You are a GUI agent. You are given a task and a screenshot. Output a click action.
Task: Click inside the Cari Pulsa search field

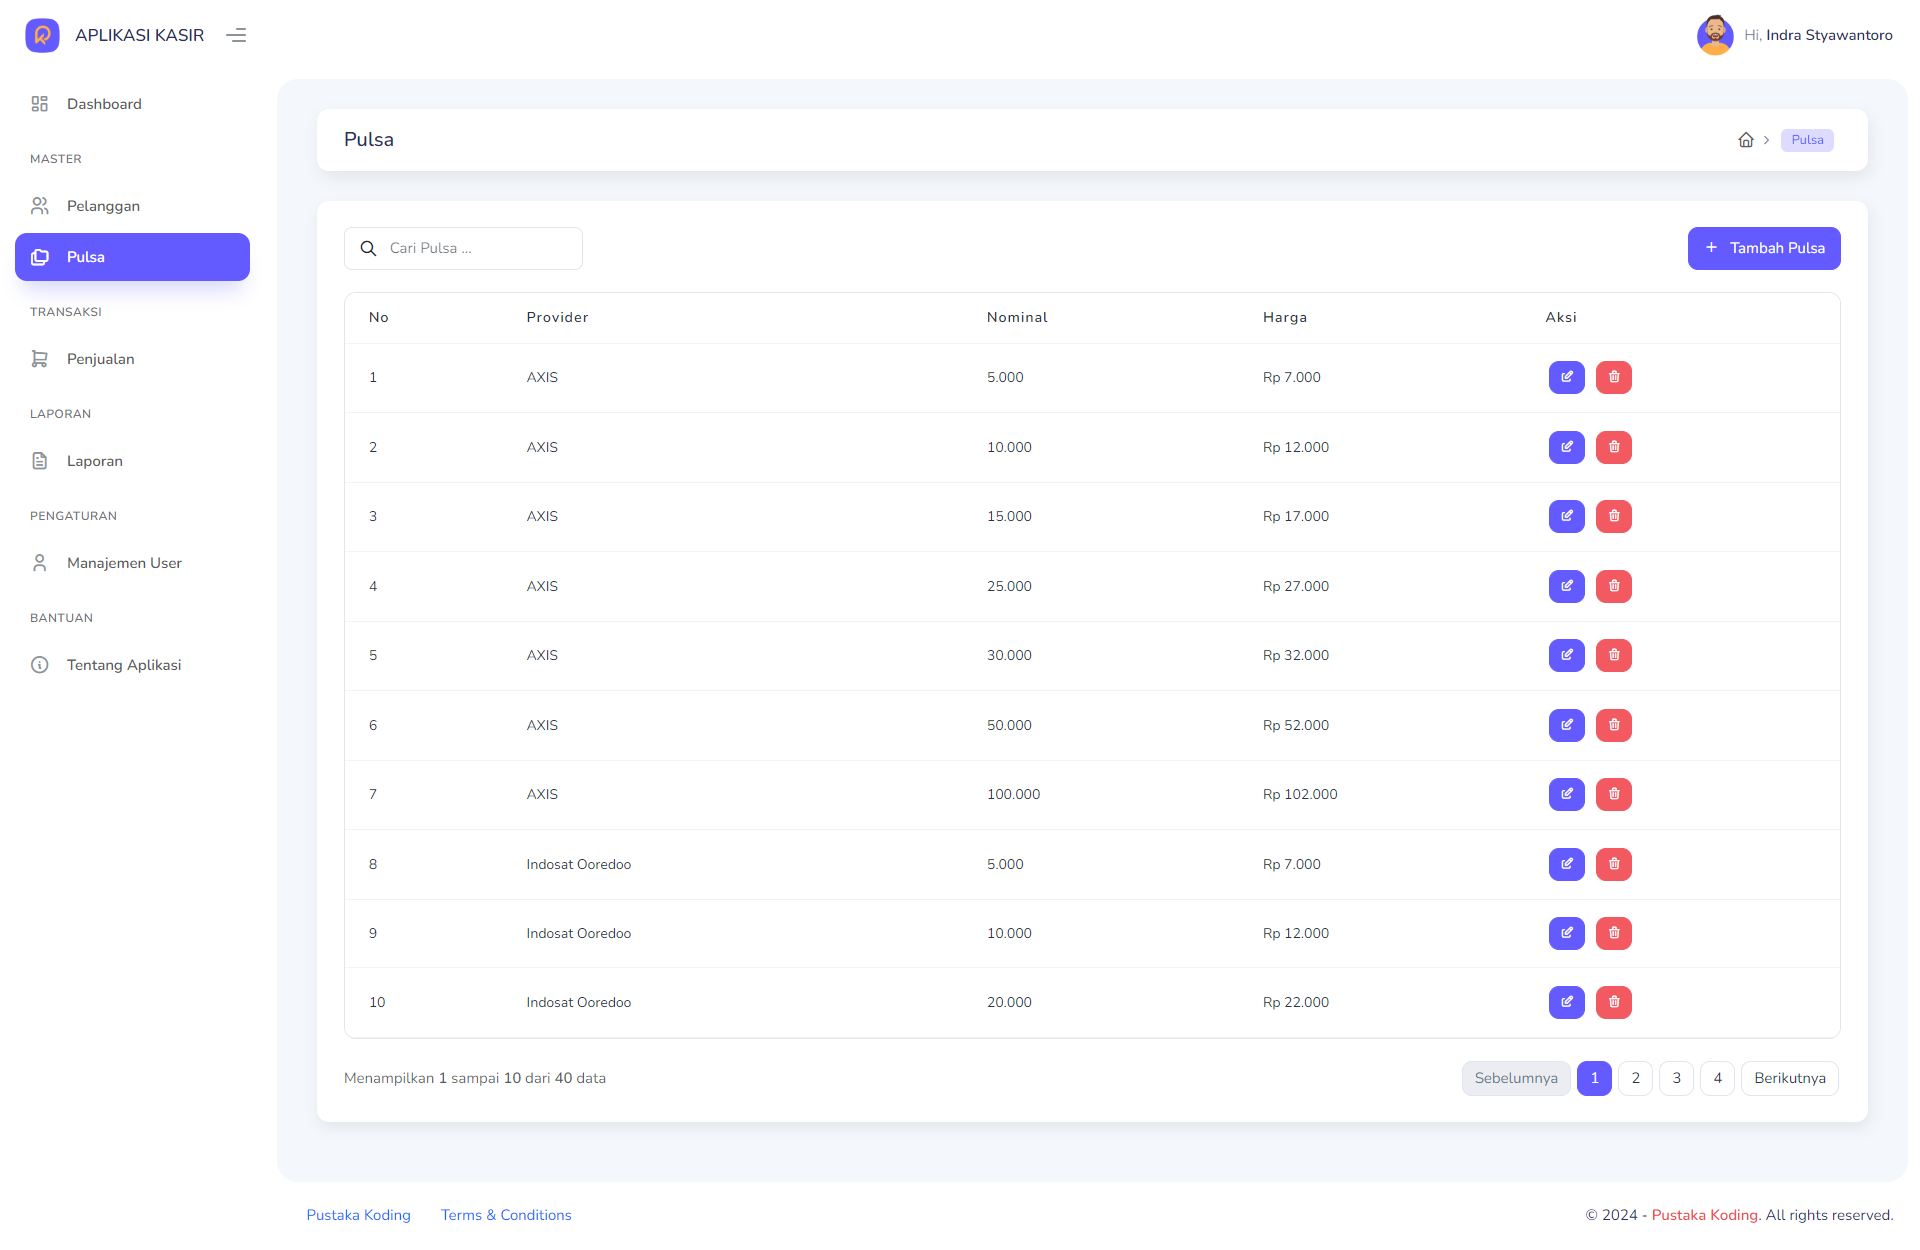tap(470, 248)
